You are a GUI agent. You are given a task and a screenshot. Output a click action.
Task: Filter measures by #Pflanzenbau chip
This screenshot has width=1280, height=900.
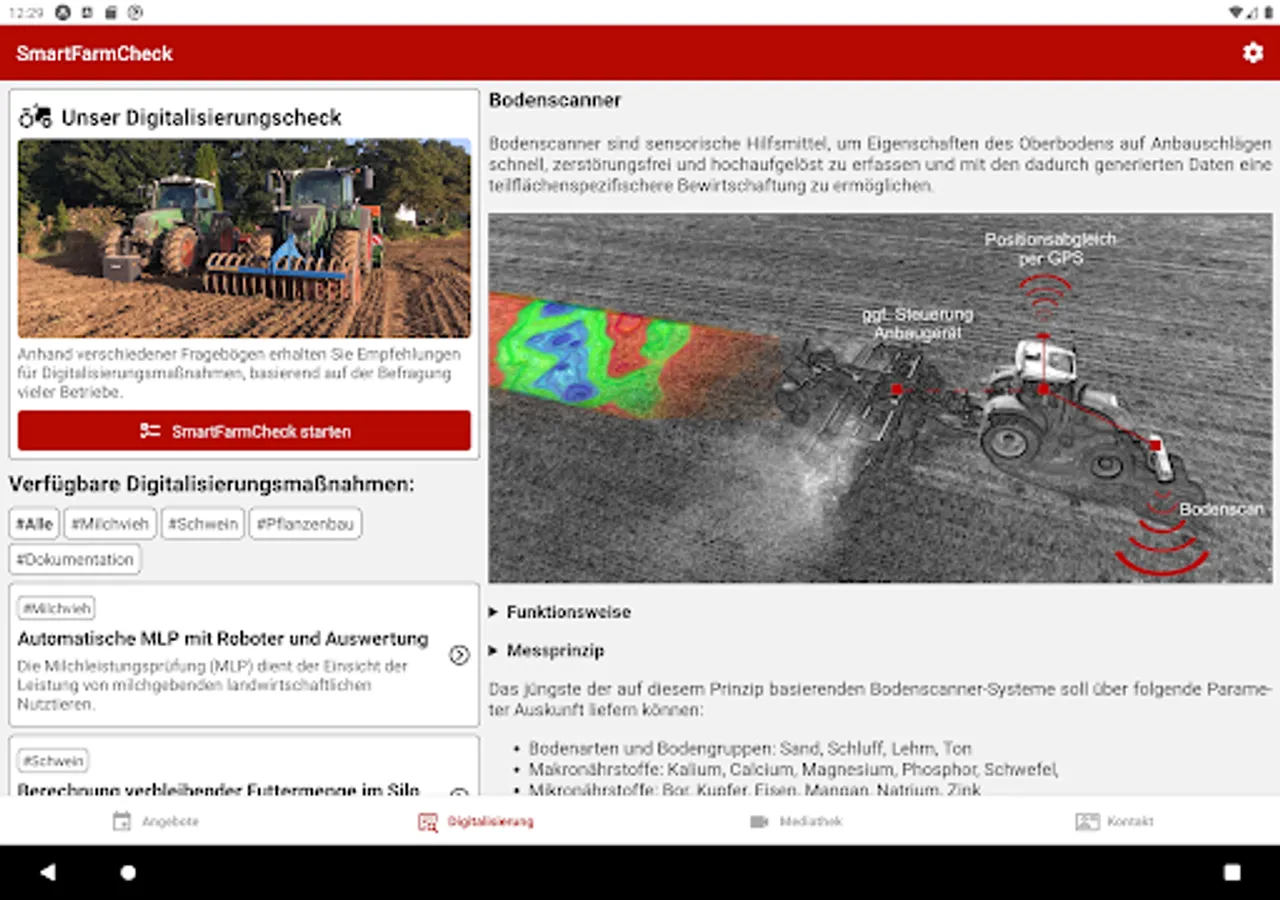point(305,524)
